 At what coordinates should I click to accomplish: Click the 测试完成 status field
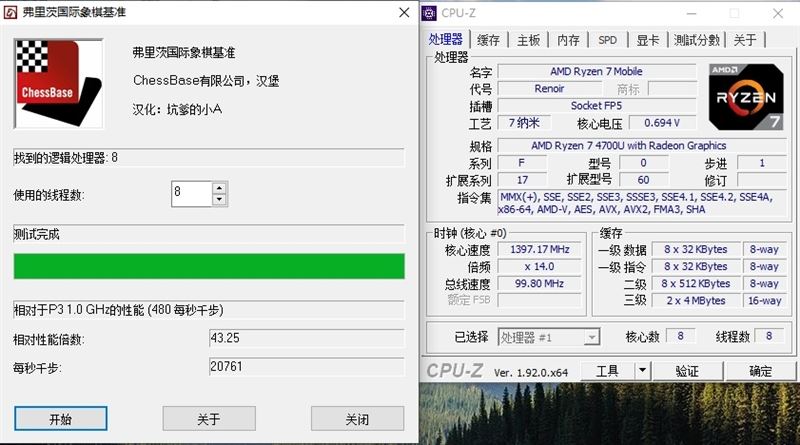point(209,234)
